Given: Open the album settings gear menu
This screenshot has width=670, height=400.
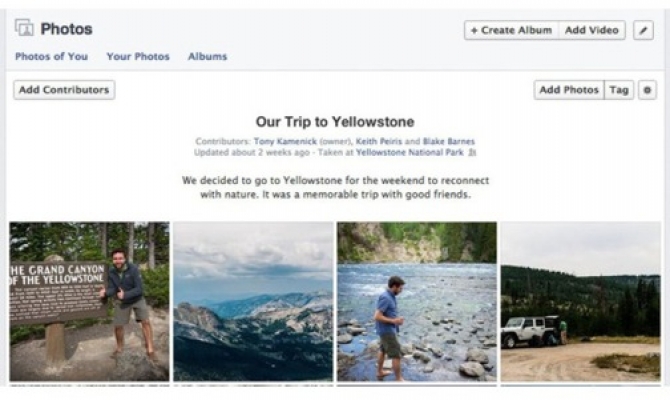Looking at the screenshot, I should (647, 90).
